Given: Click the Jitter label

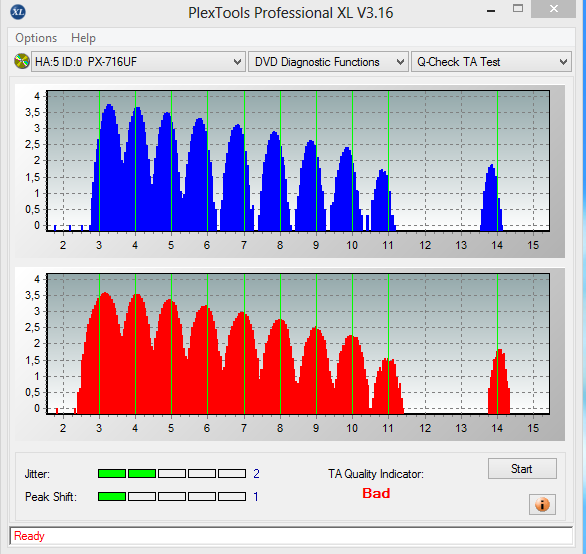Looking at the screenshot, I should (37, 474).
